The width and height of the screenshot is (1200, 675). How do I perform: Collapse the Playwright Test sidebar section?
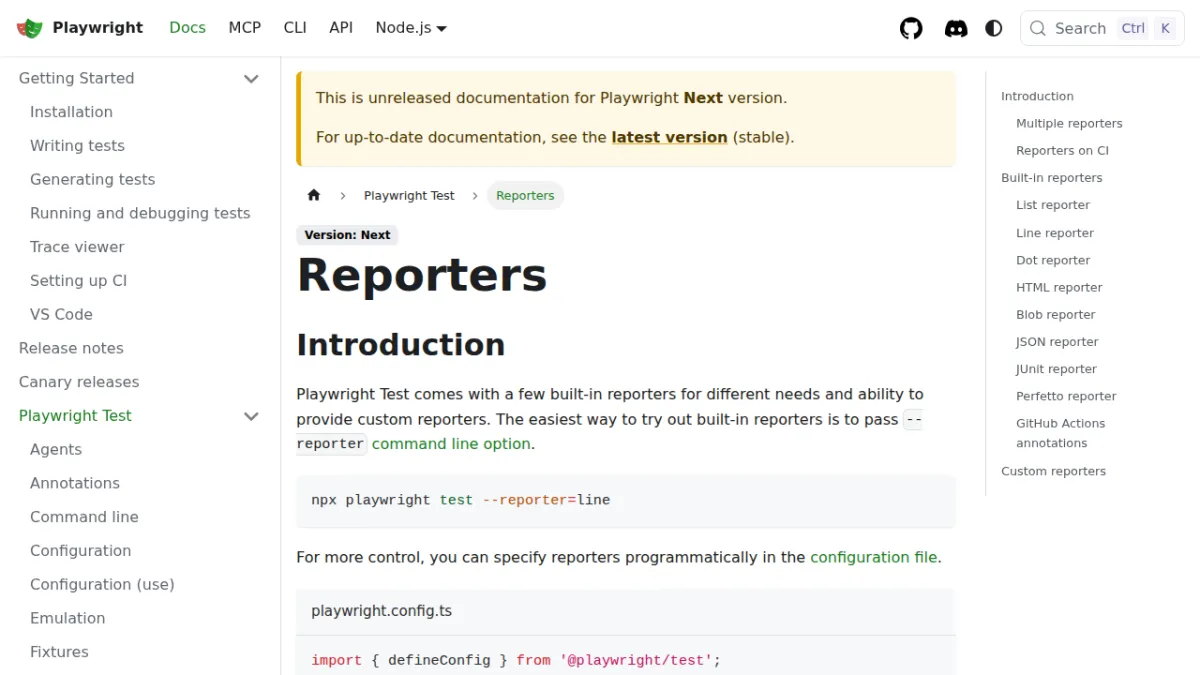click(x=251, y=416)
